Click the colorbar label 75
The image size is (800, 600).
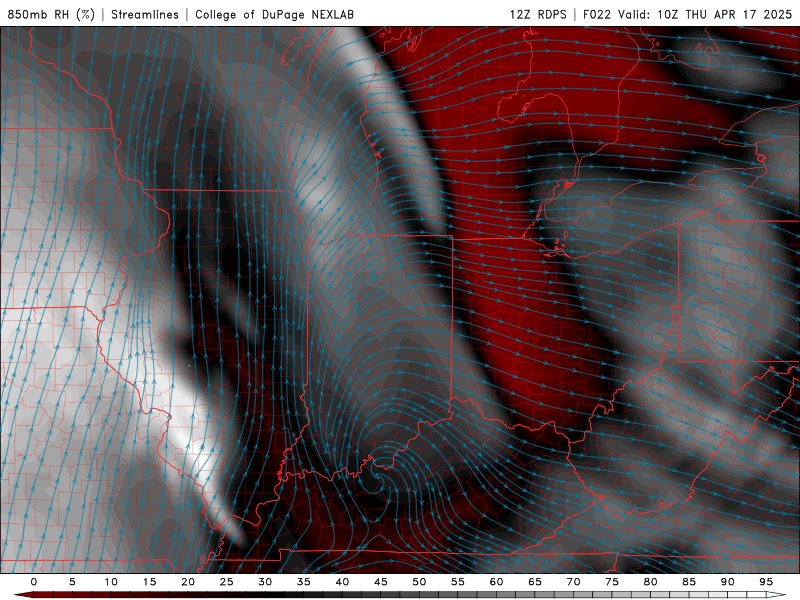click(612, 582)
